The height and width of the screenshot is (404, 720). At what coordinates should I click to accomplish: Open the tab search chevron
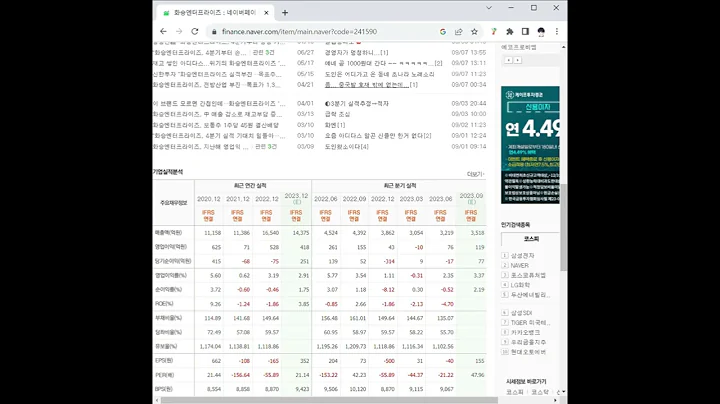(489, 8)
